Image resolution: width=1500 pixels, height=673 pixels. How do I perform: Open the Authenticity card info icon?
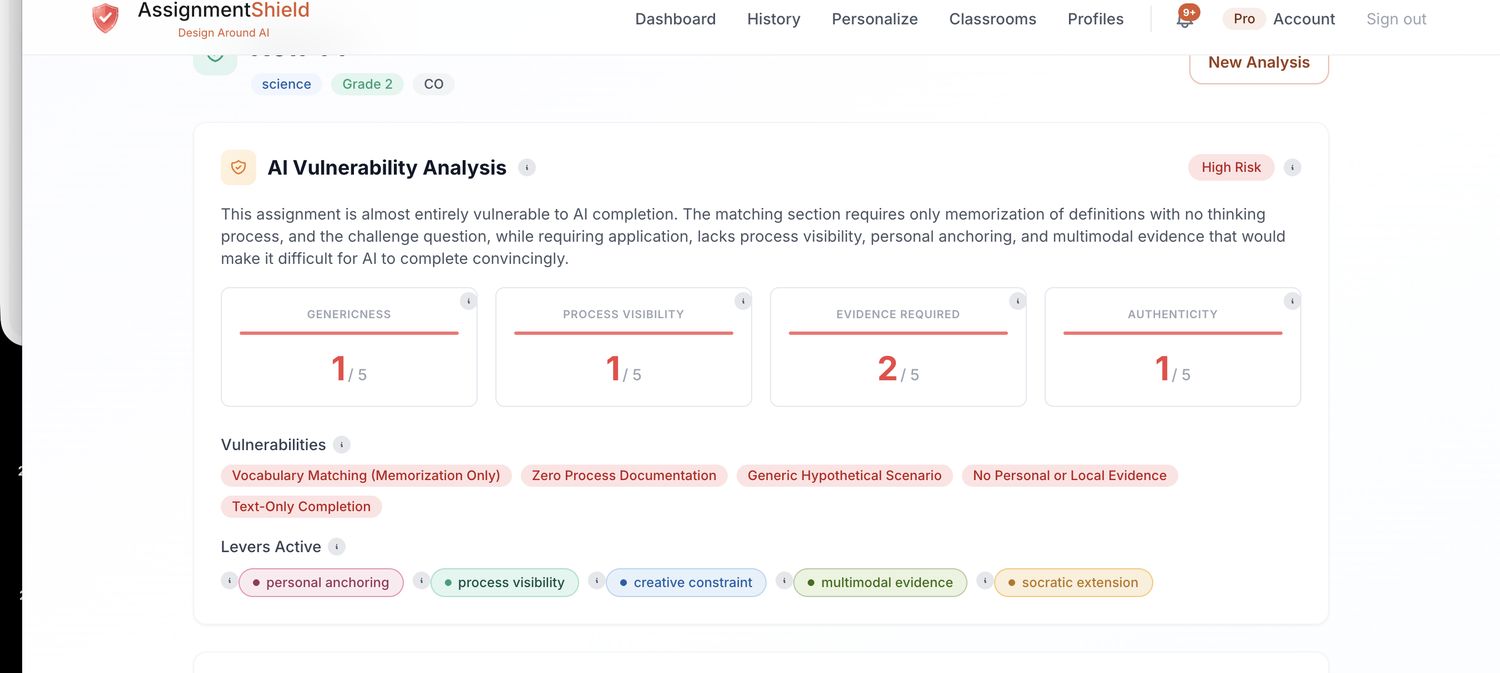pos(1292,301)
